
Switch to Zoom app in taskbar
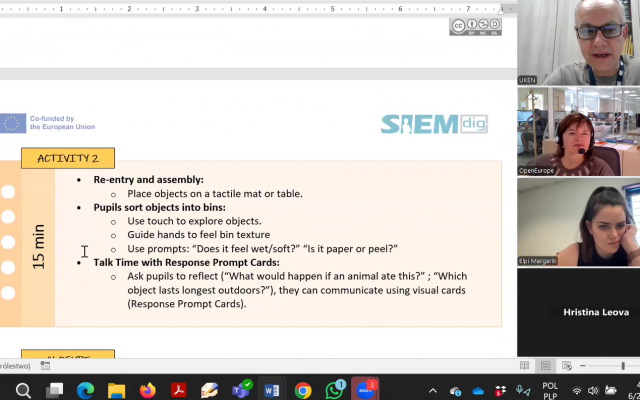366,390
